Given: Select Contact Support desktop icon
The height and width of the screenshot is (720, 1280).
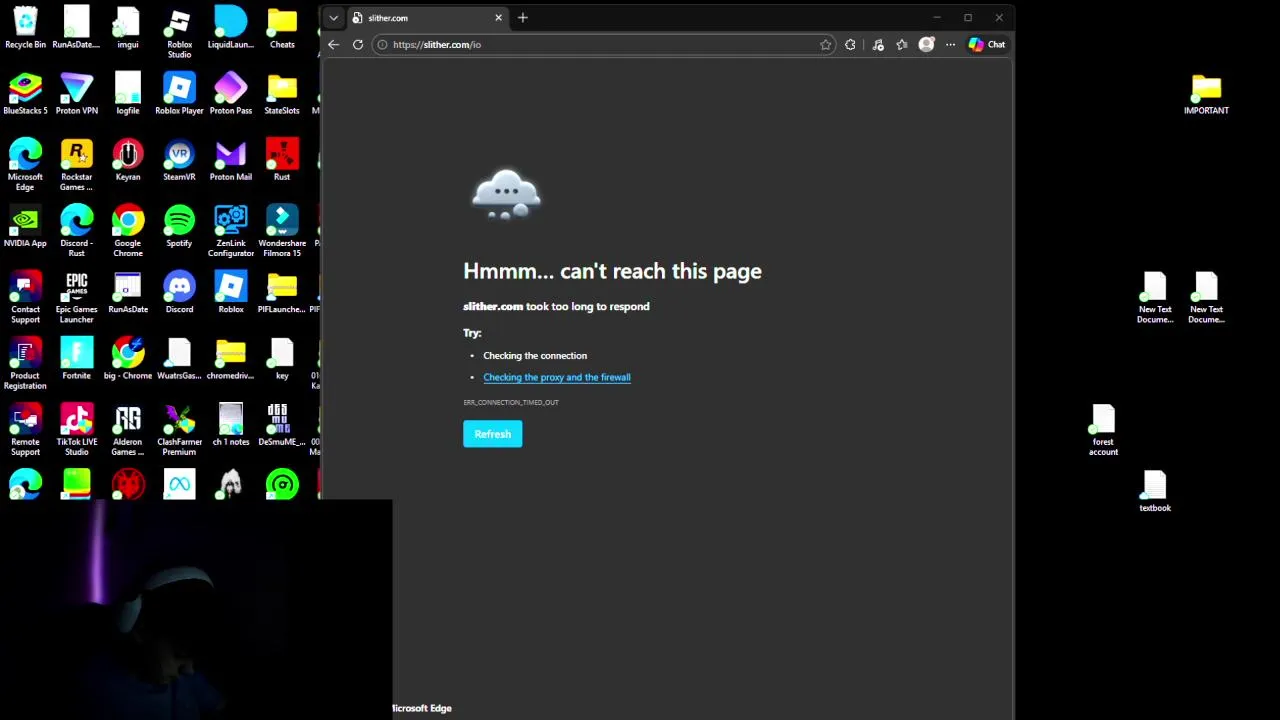Looking at the screenshot, I should [25, 297].
